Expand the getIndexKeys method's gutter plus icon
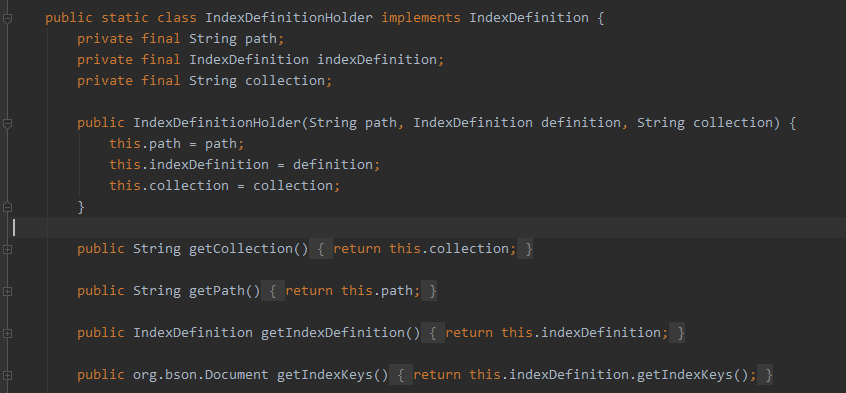The height and width of the screenshot is (393, 846). 7,375
